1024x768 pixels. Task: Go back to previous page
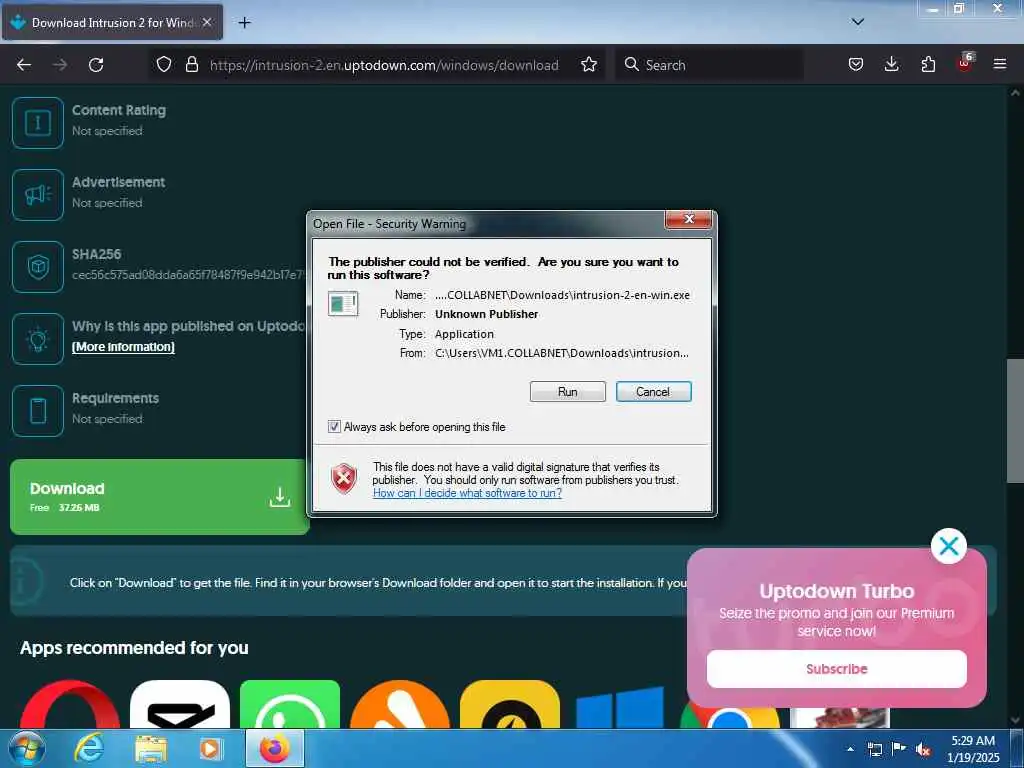(x=24, y=65)
